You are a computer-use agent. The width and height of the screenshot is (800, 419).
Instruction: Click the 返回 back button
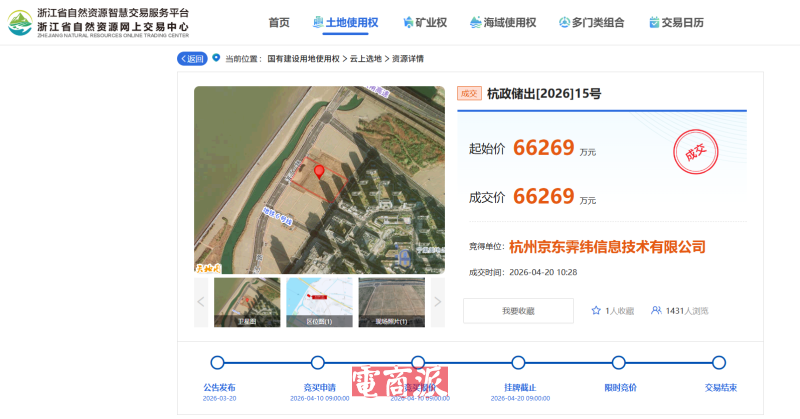[x=192, y=59]
